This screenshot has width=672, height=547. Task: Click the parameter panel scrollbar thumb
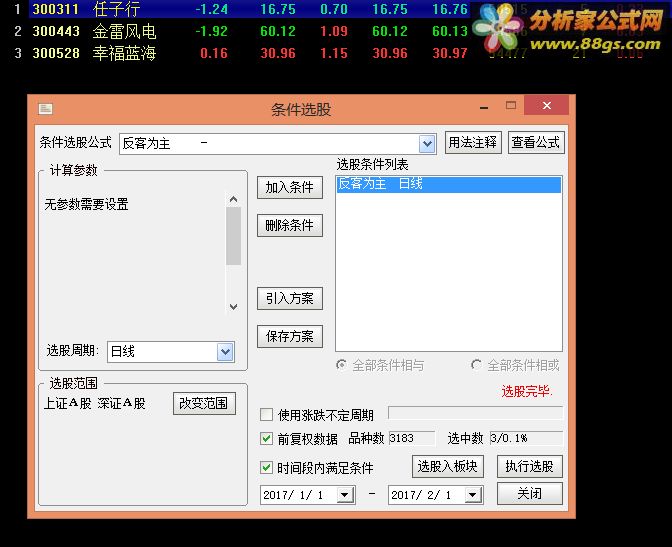click(x=233, y=236)
